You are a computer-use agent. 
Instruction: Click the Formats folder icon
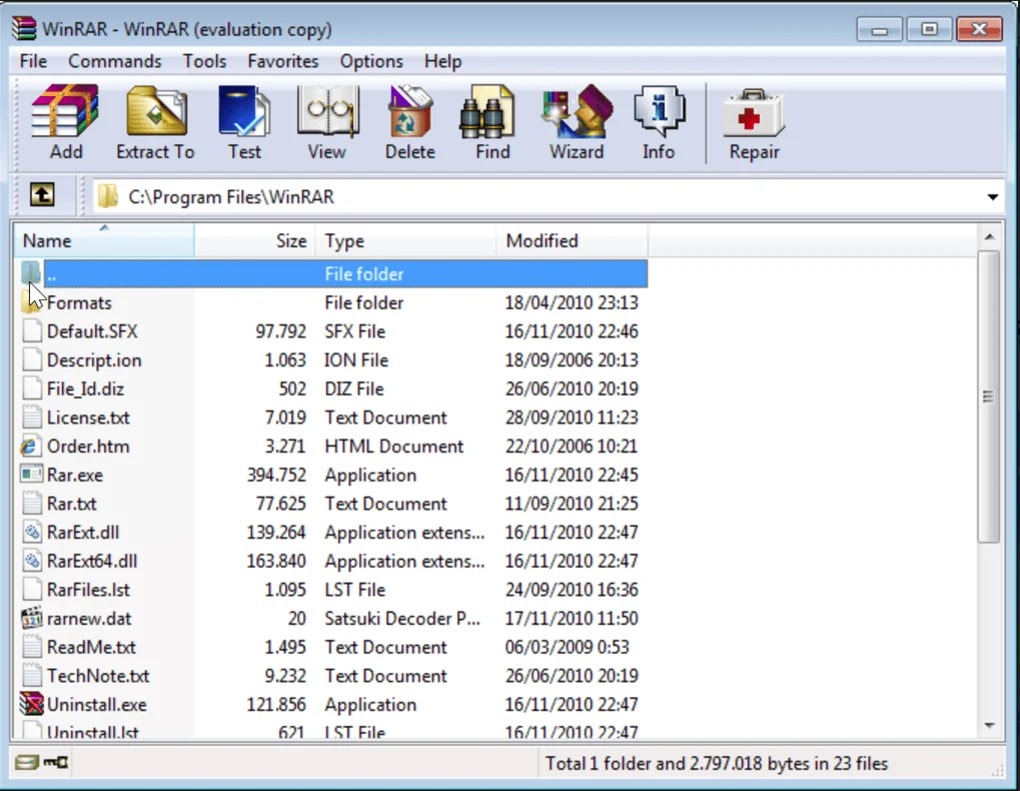tap(30, 302)
